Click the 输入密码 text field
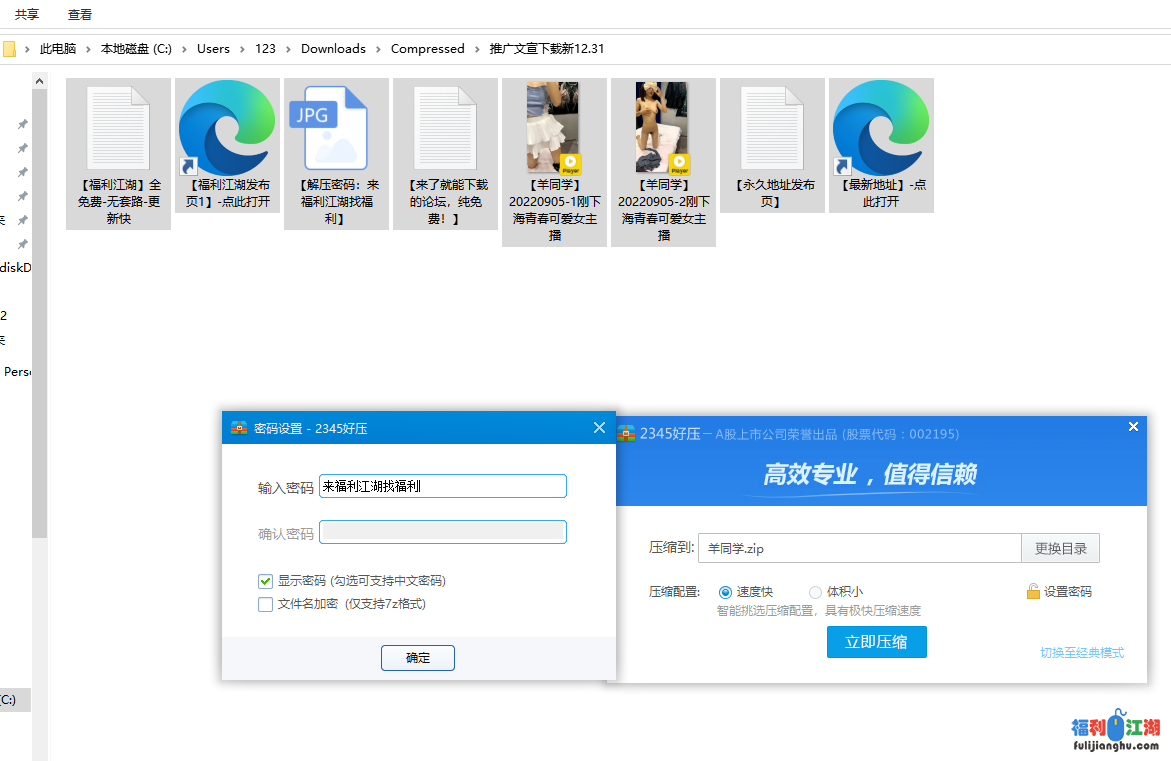Viewport: 1171px width, 761px height. [x=442, y=487]
